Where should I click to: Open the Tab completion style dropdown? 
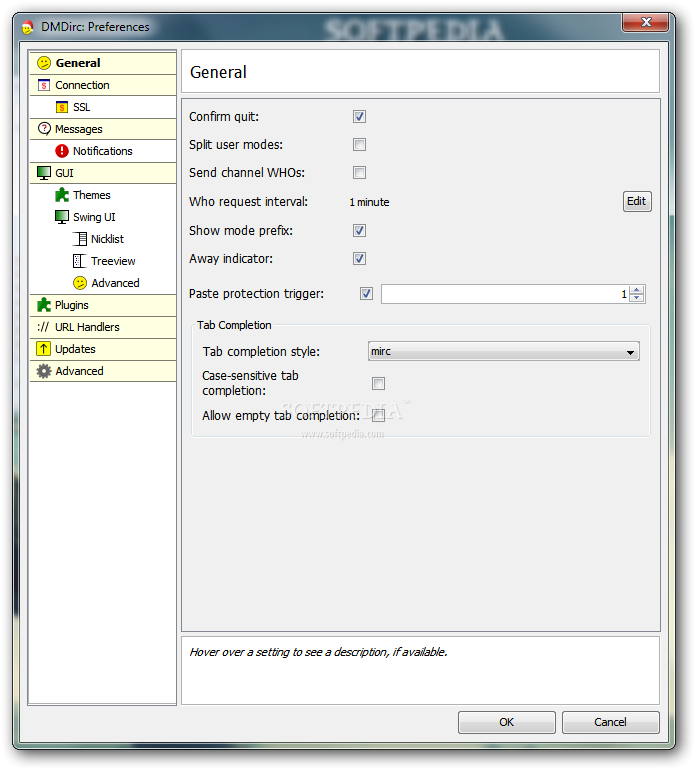(503, 352)
